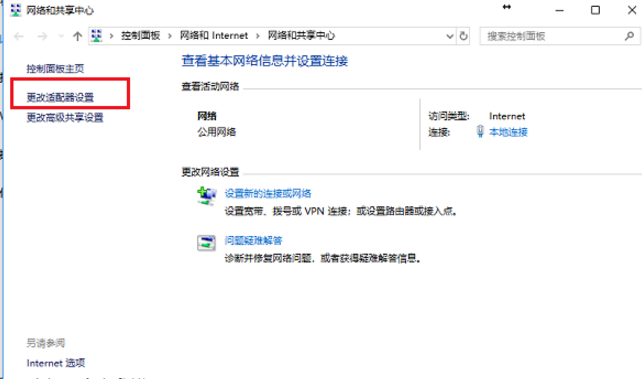Viewport: 643px width, 379px height.
Task: Select 控制面板 breadcrumb in address bar
Action: click(x=140, y=36)
